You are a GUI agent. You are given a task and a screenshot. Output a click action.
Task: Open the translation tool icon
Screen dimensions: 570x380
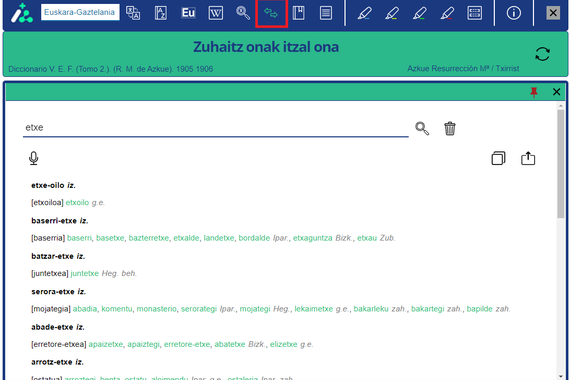[x=133, y=13]
